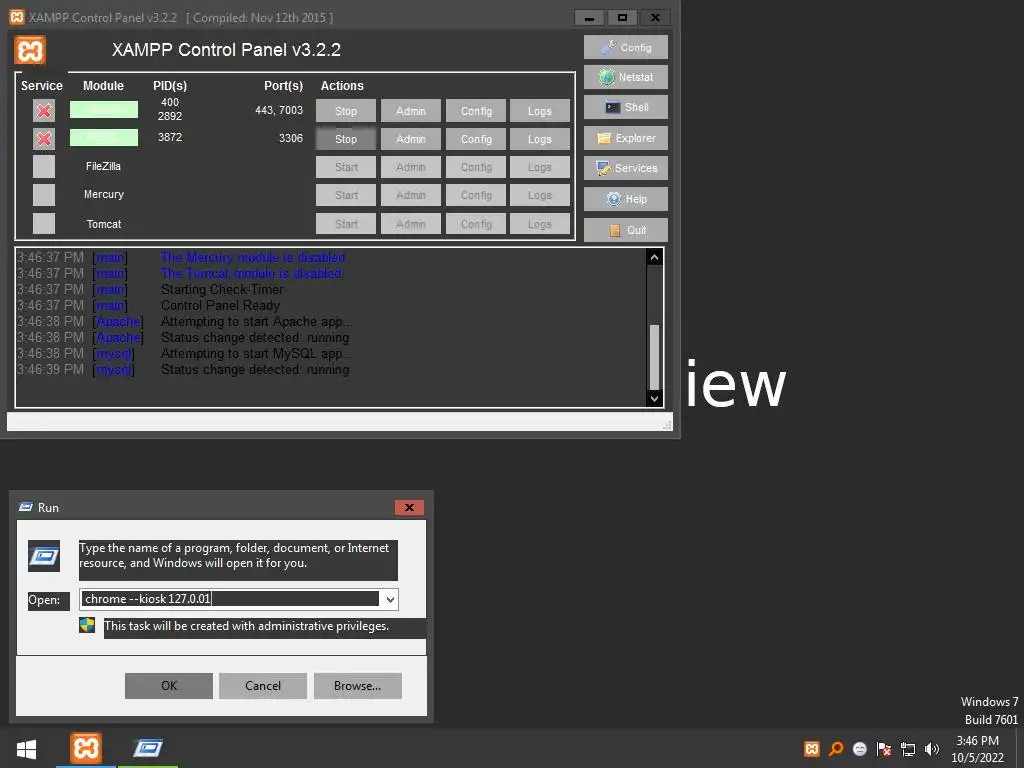The image size is (1024, 768).
Task: Click the log scrollbar down arrow
Action: click(x=654, y=398)
